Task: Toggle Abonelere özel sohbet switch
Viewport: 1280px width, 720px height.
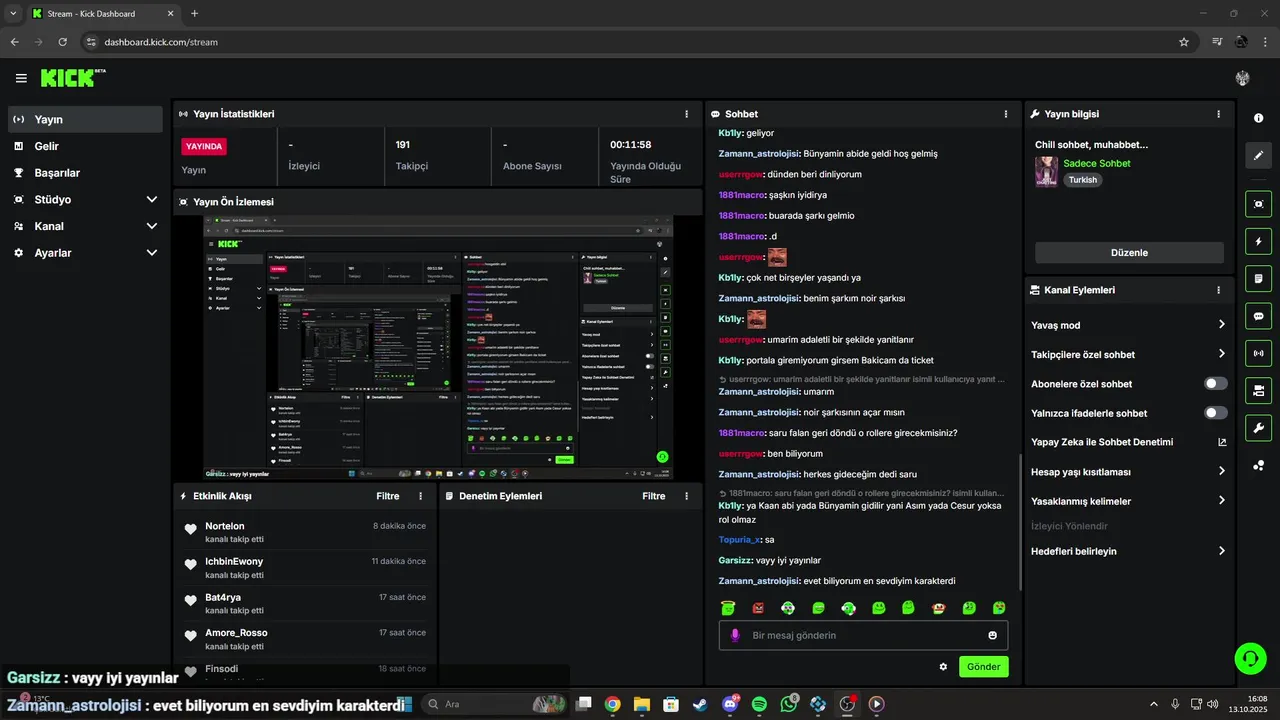Action: 1216,384
